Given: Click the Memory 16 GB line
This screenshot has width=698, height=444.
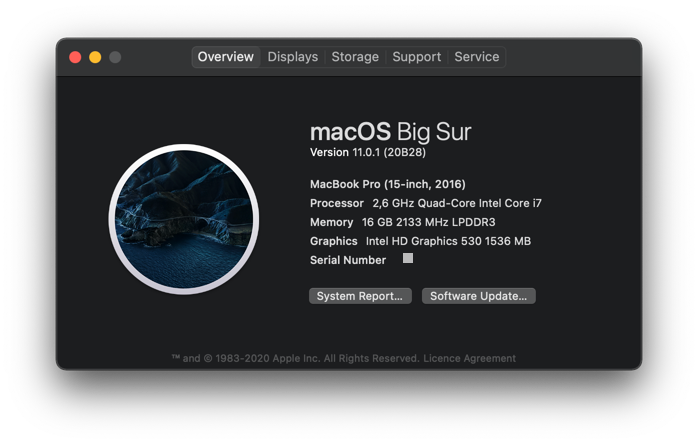Looking at the screenshot, I should tap(402, 222).
